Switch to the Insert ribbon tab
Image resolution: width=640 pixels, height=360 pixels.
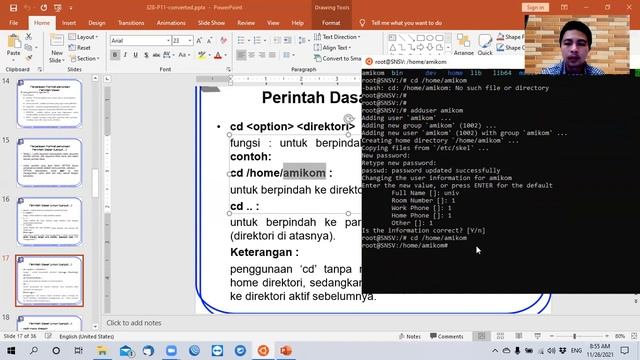click(x=69, y=23)
